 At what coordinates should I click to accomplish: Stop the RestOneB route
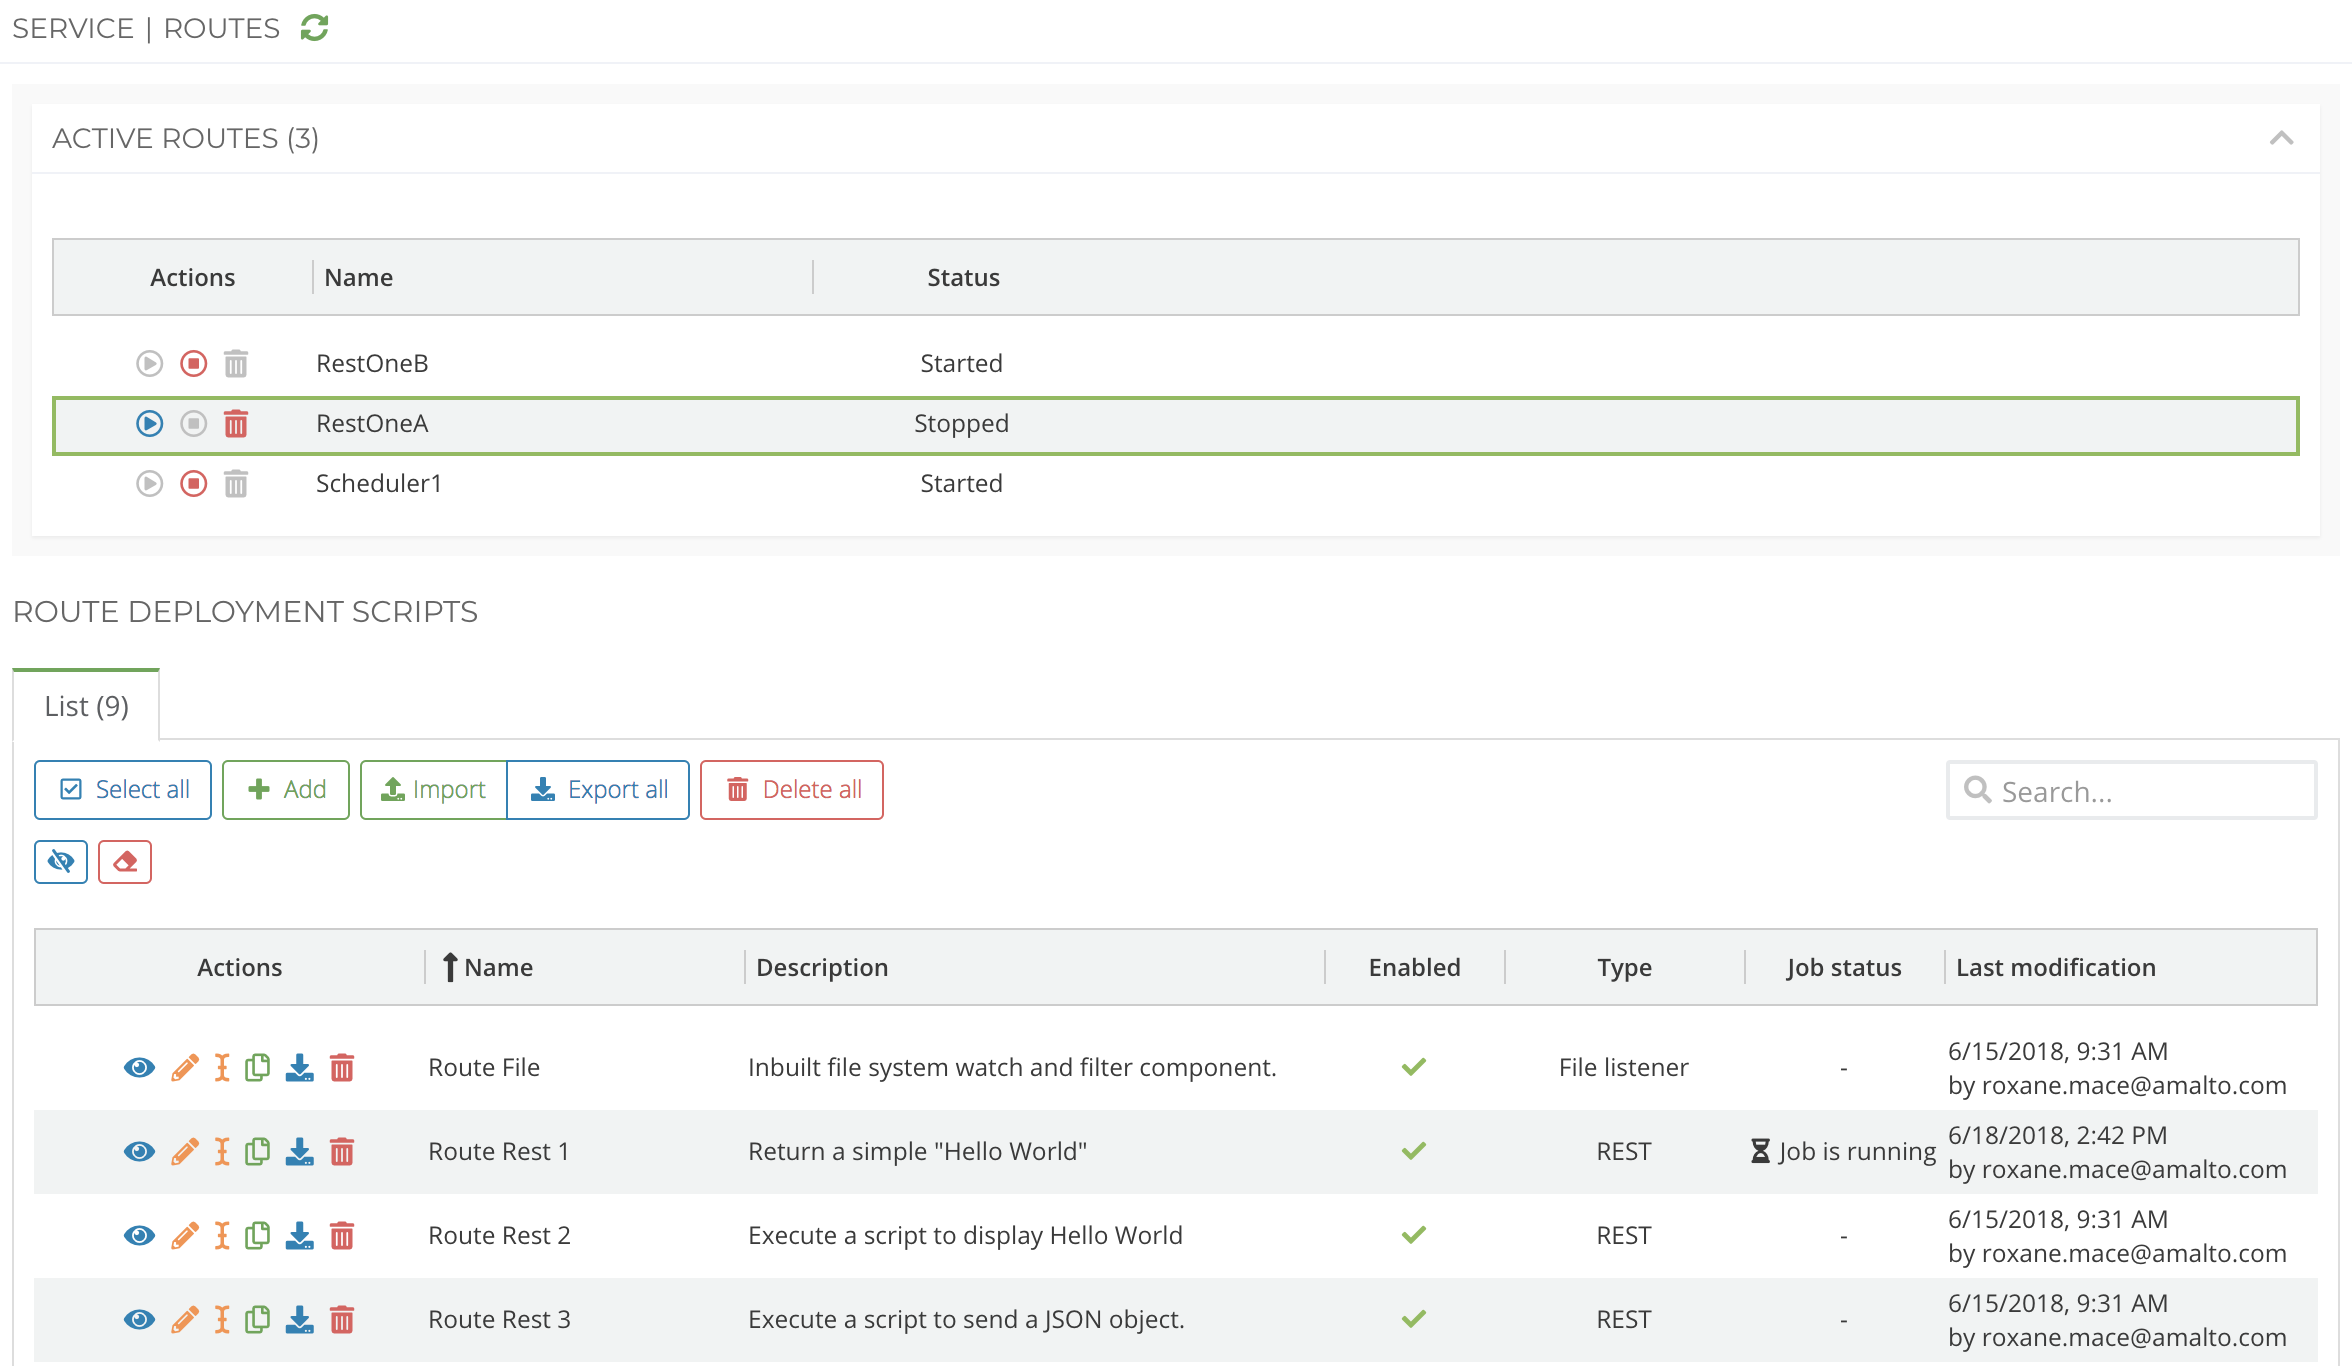pyautogui.click(x=194, y=364)
